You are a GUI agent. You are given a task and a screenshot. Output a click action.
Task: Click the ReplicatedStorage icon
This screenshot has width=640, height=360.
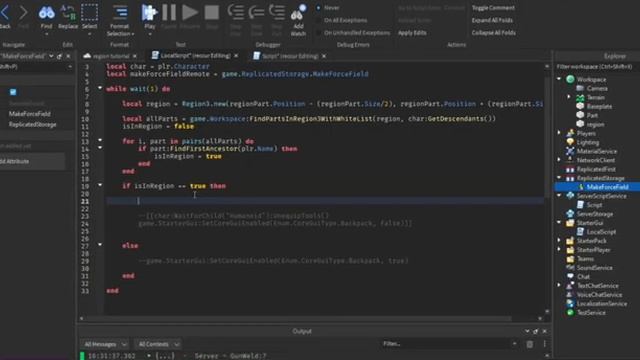pyautogui.click(x=570, y=178)
